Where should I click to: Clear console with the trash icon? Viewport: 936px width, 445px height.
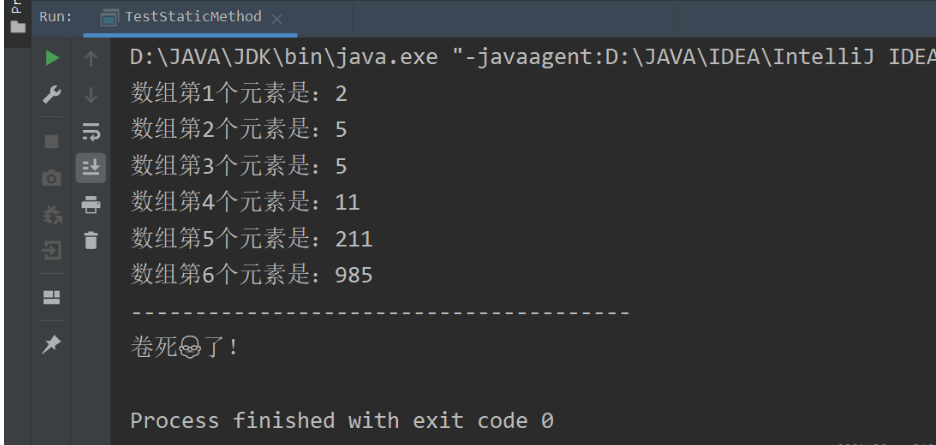pyautogui.click(x=90, y=240)
